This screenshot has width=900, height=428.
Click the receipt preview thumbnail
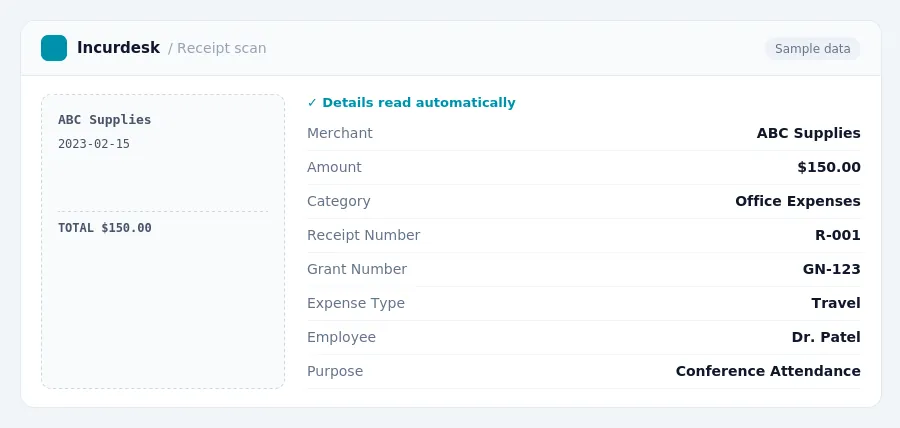pyautogui.click(x=163, y=242)
